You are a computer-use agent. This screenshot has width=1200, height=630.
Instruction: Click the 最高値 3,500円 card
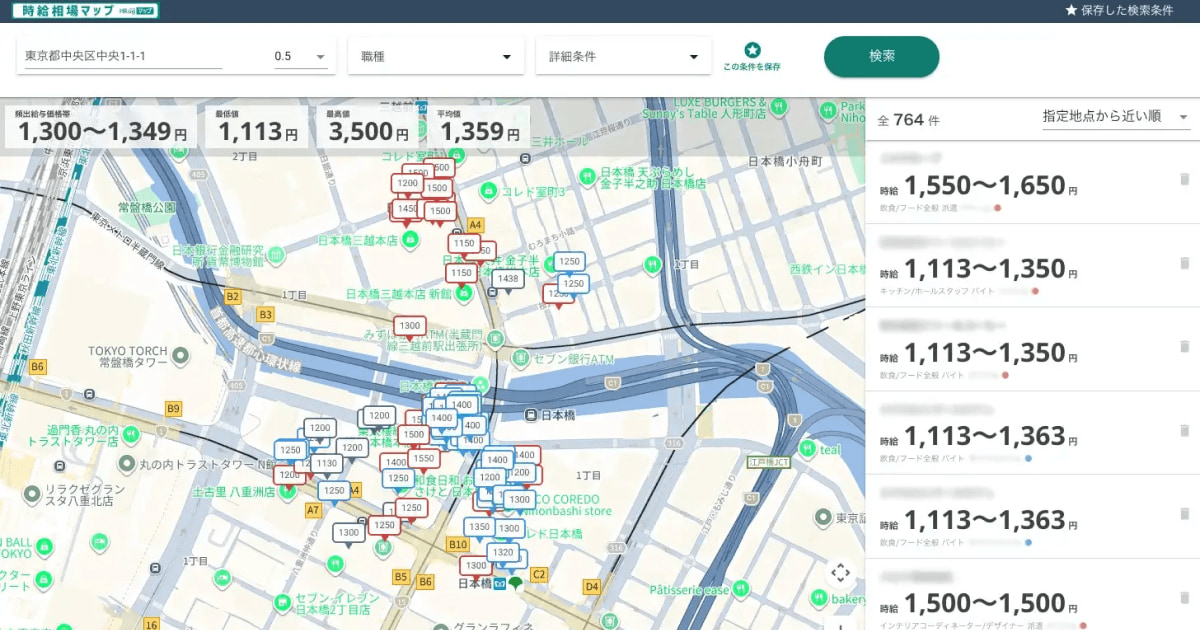pos(369,127)
